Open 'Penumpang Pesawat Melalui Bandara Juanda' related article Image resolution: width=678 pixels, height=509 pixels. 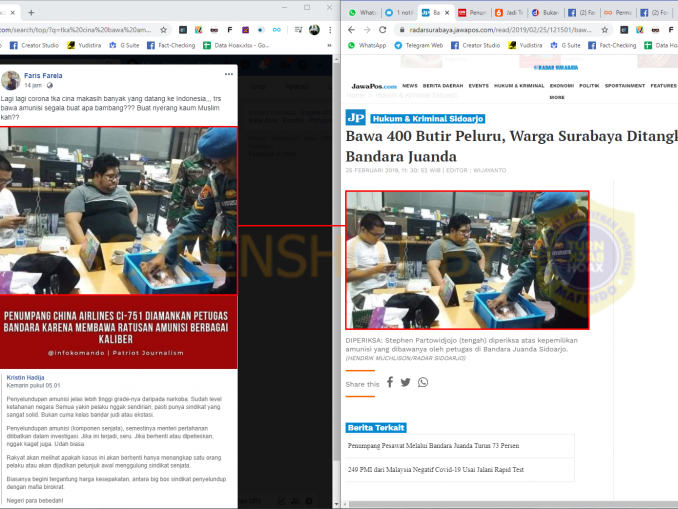pos(433,445)
